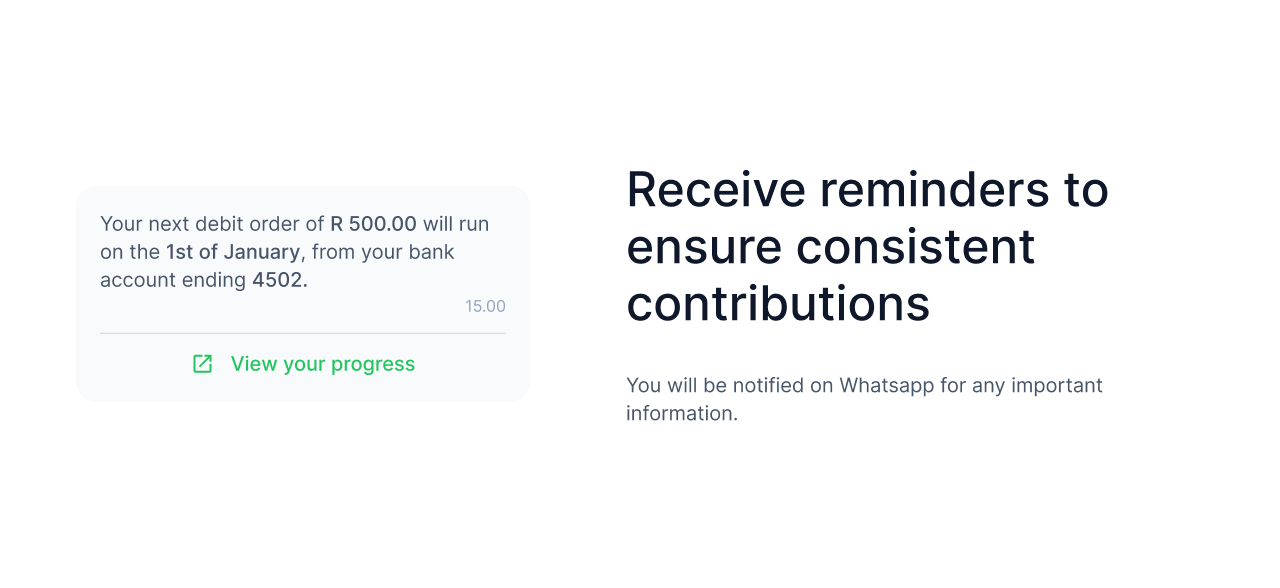Click the external link icon beside View your progress
This screenshot has width=1280, height=588.
[x=202, y=364]
